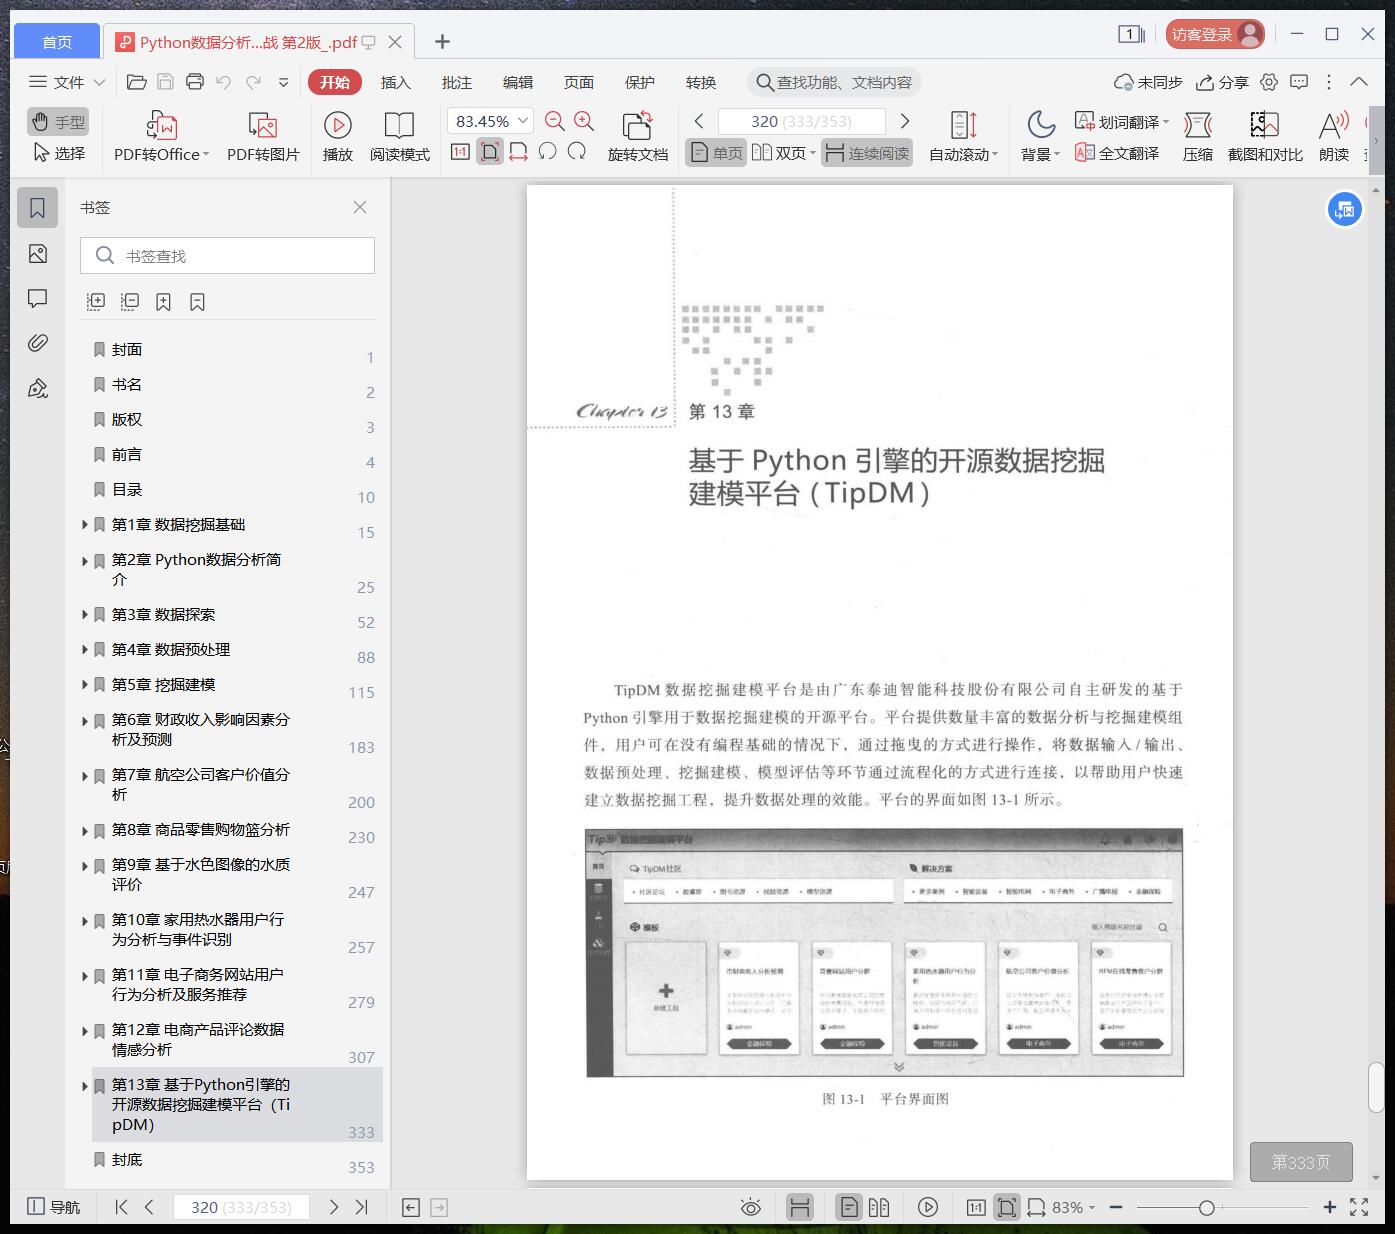Open screenshot and compare (截图和对比)
Image resolution: width=1395 pixels, height=1234 pixels.
pyautogui.click(x=1265, y=137)
